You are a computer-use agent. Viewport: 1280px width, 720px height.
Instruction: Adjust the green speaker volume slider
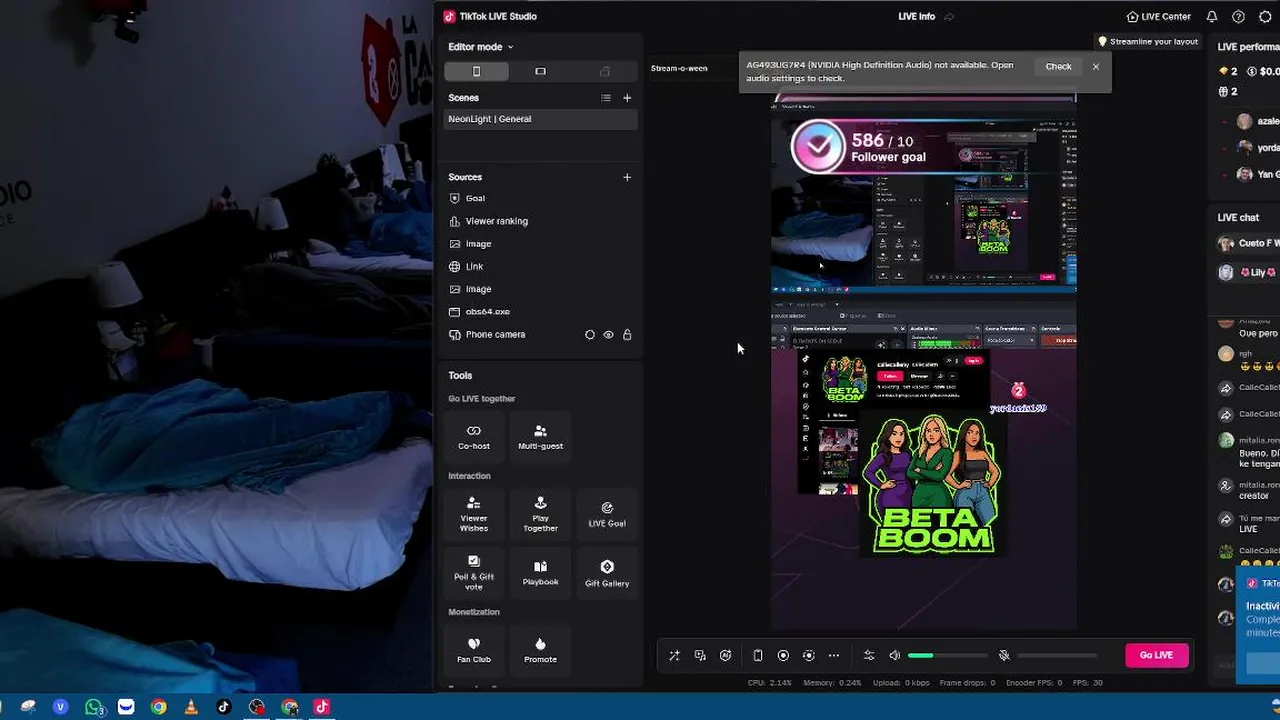point(947,656)
